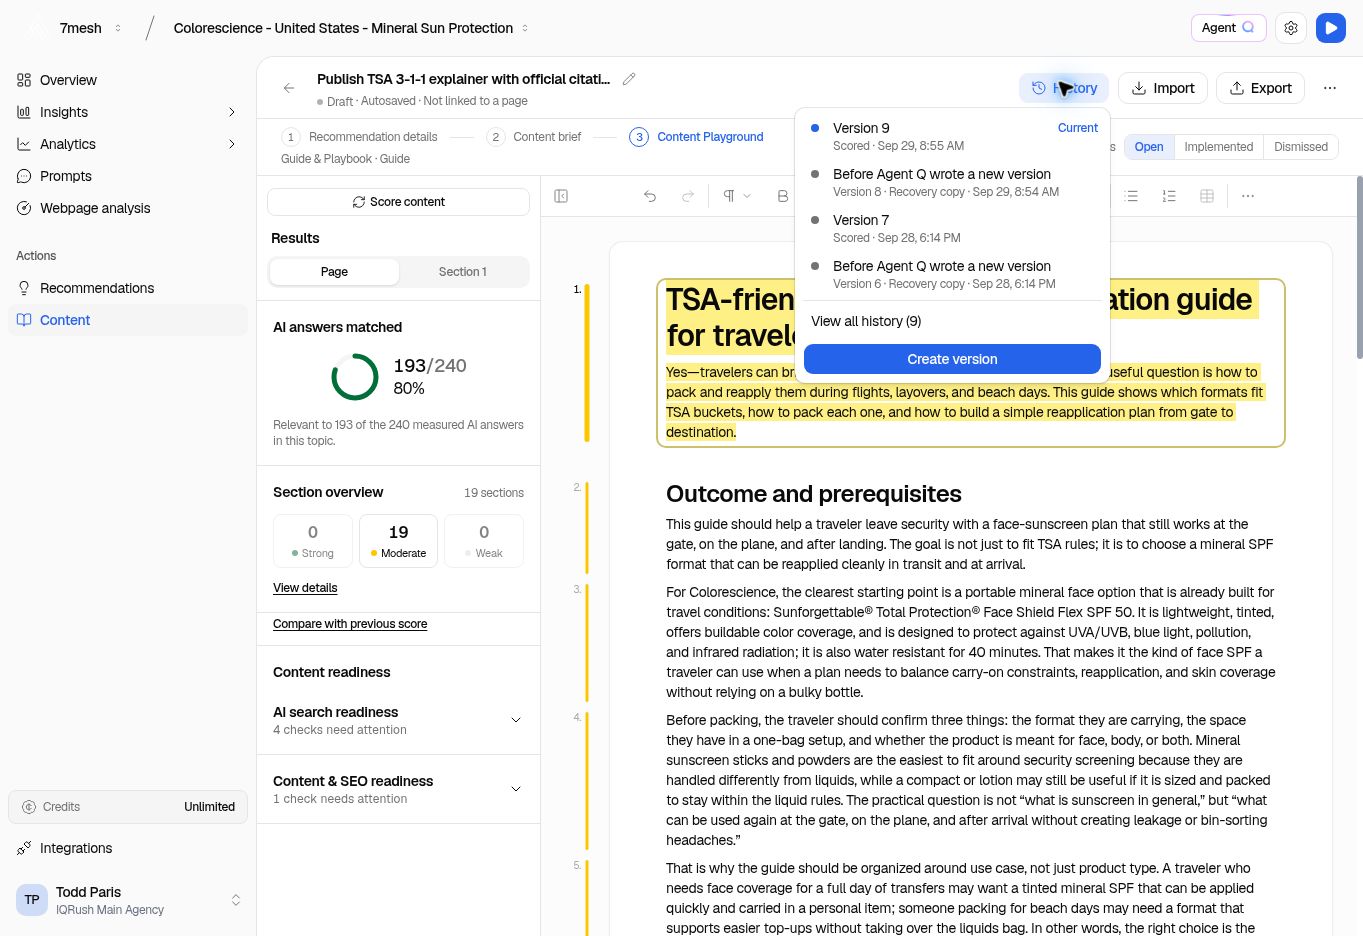Open Webpage analysis

tap(128, 208)
